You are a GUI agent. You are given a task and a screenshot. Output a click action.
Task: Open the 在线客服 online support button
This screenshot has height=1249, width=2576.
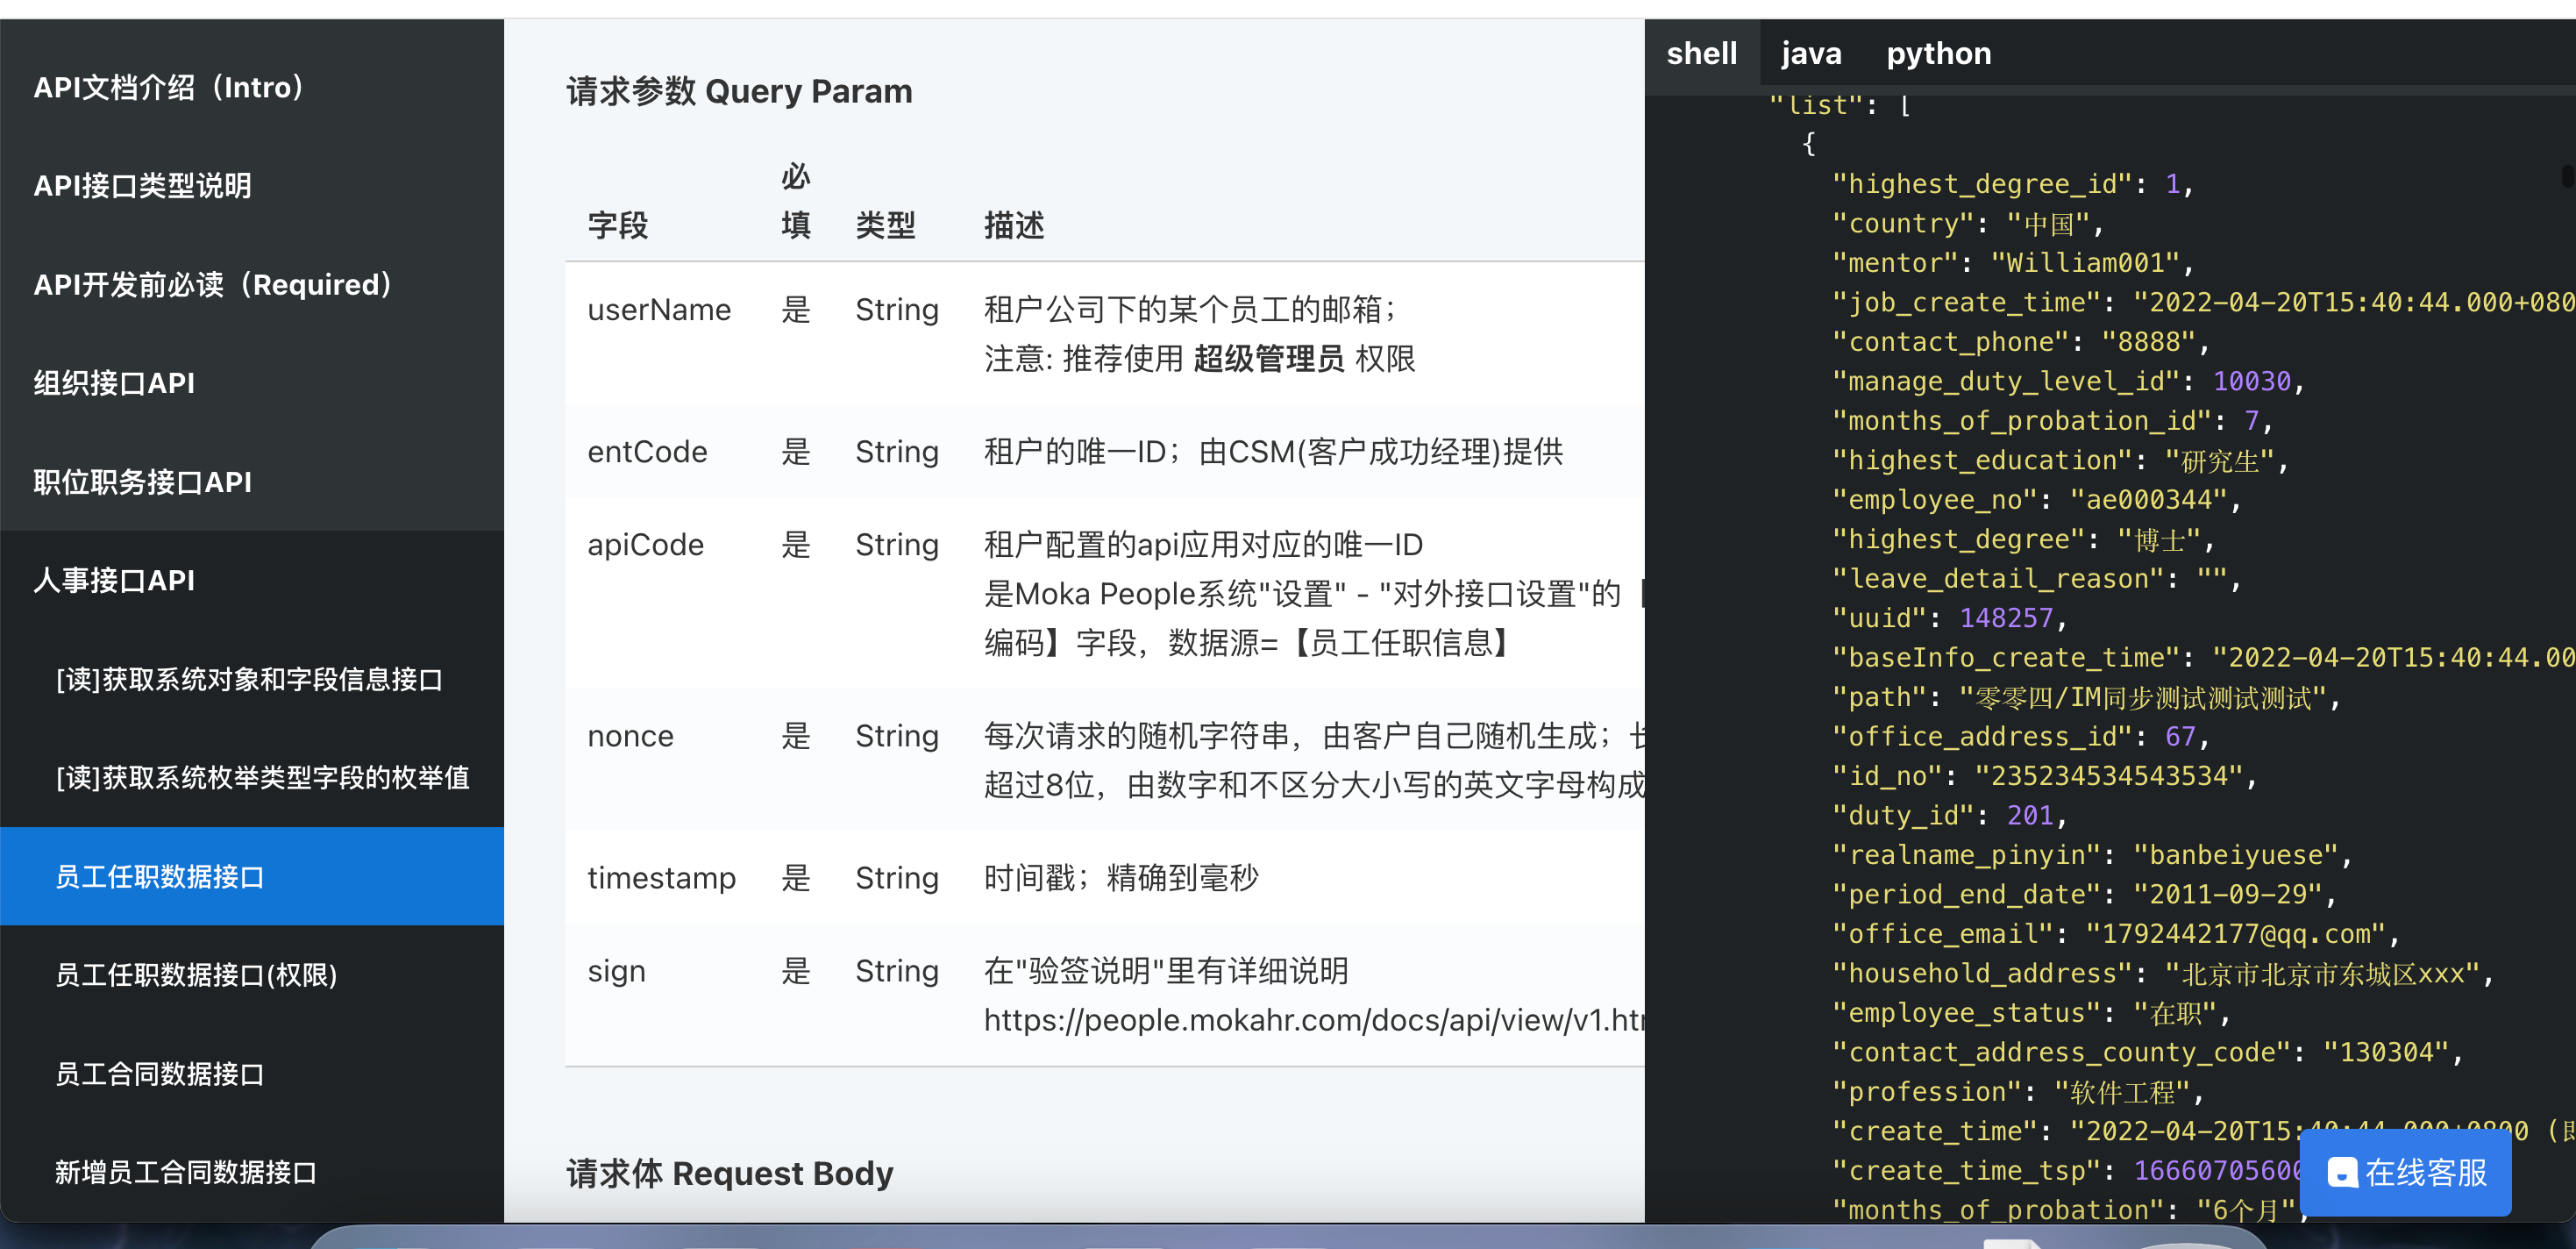tap(2405, 1172)
